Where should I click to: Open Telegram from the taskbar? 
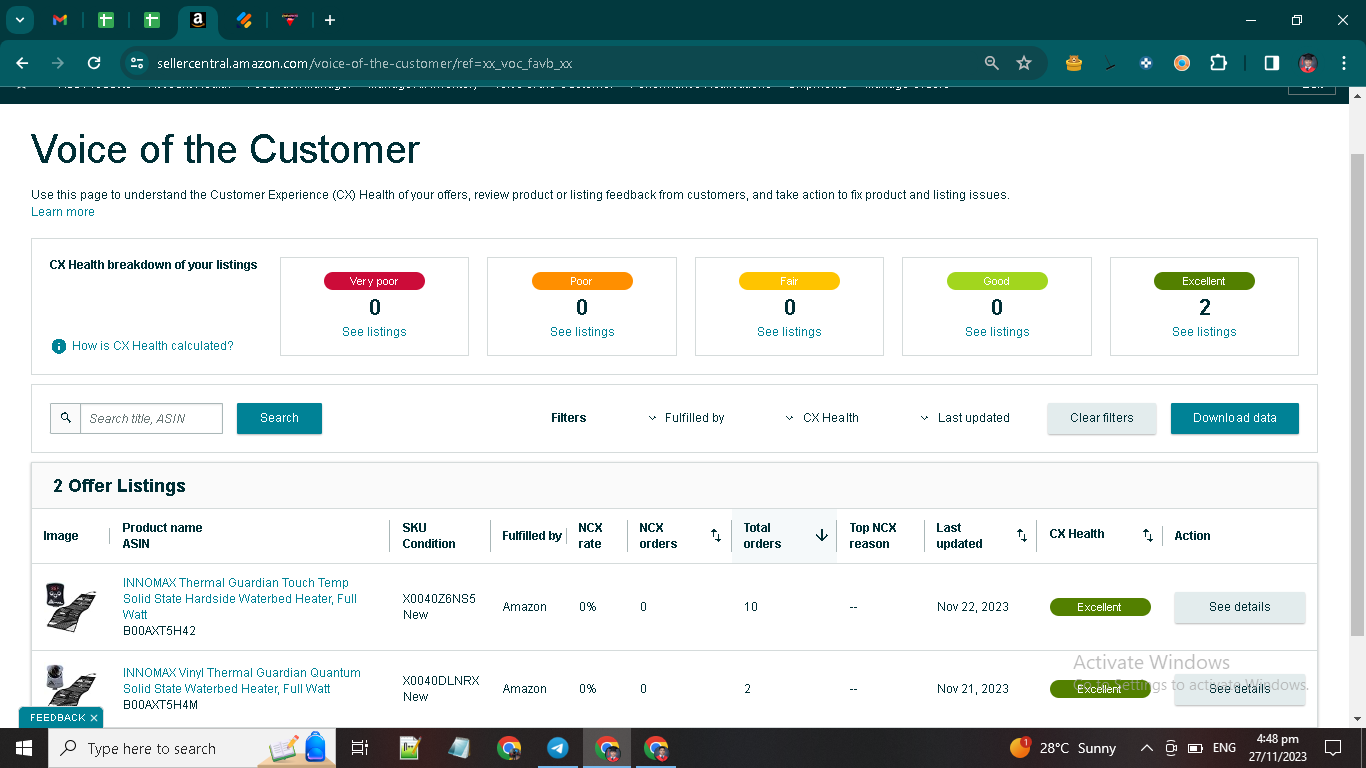point(558,748)
